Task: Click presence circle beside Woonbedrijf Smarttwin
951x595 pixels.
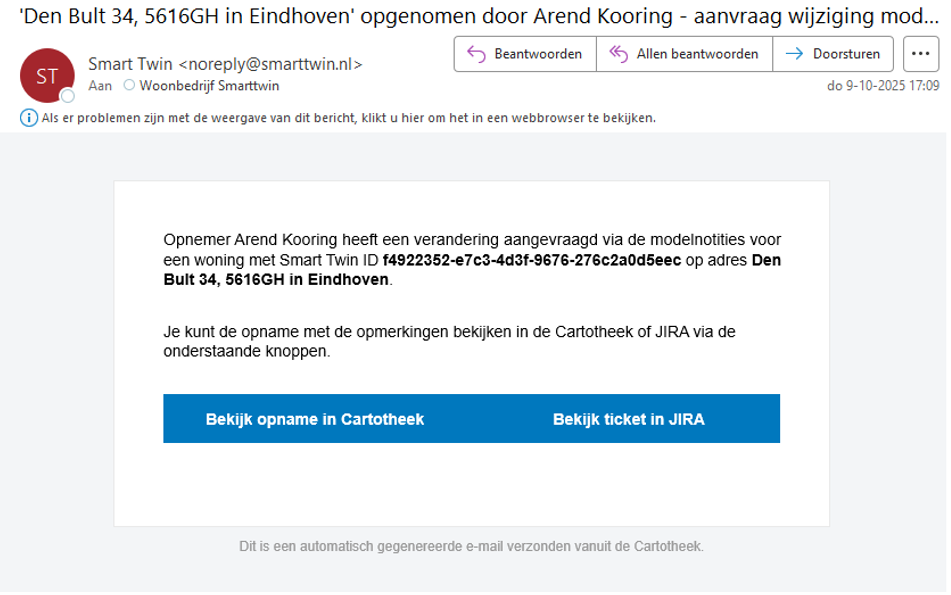Action: click(128, 86)
